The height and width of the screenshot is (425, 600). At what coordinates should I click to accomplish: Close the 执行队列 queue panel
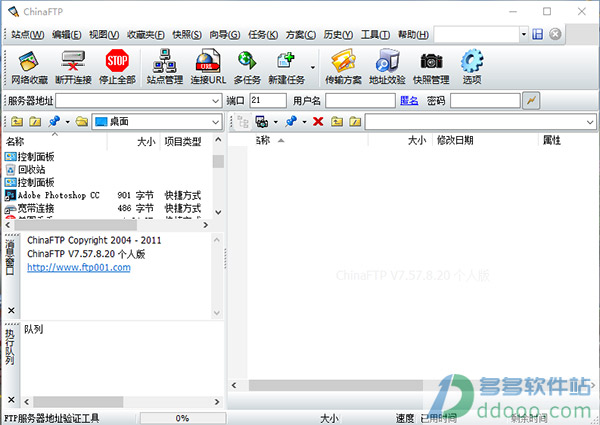click(x=11, y=399)
